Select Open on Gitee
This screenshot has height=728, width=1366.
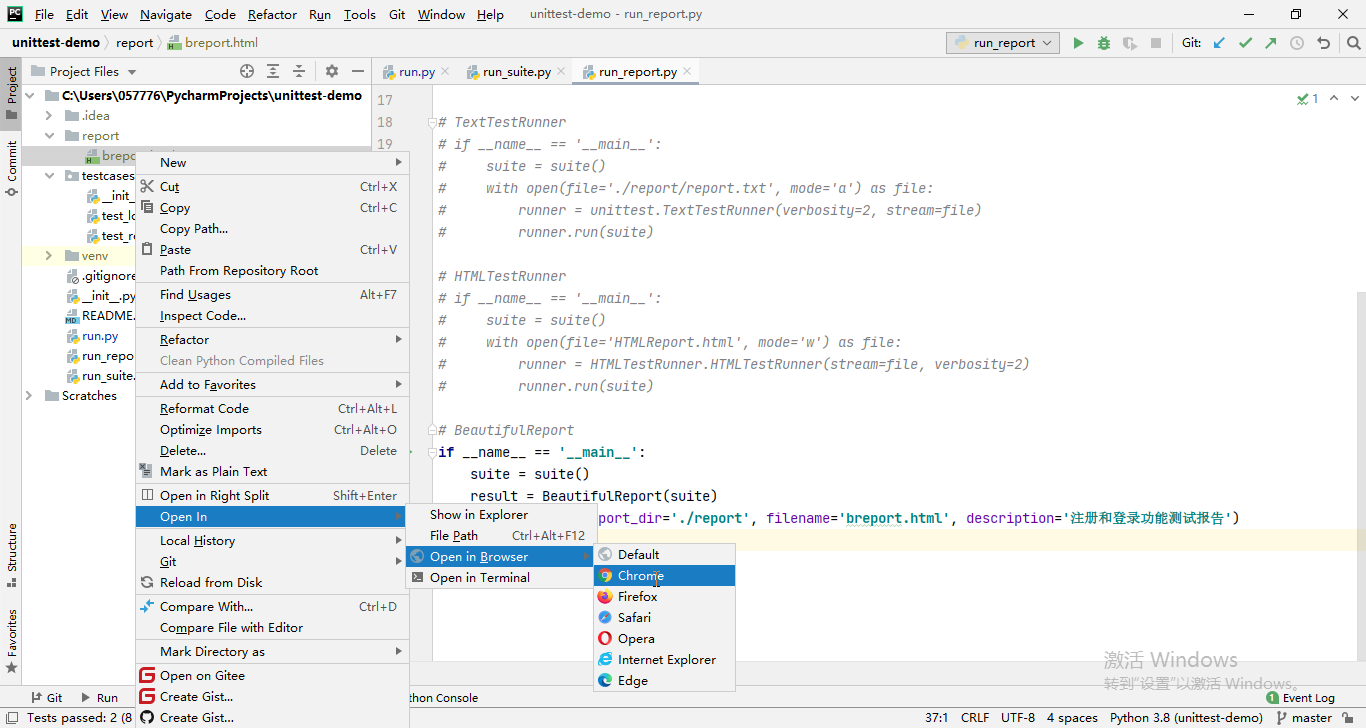pyautogui.click(x=272, y=676)
